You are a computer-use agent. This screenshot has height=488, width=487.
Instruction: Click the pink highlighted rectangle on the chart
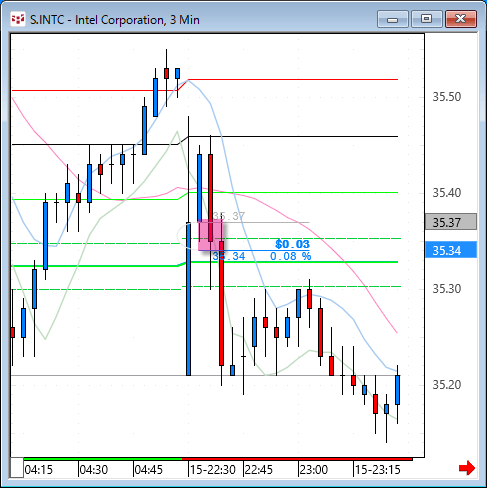tap(211, 235)
